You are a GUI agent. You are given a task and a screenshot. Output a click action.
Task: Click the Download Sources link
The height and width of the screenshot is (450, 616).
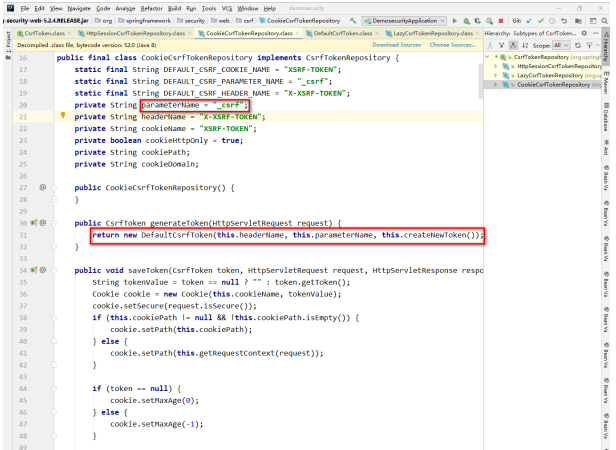coord(396,45)
